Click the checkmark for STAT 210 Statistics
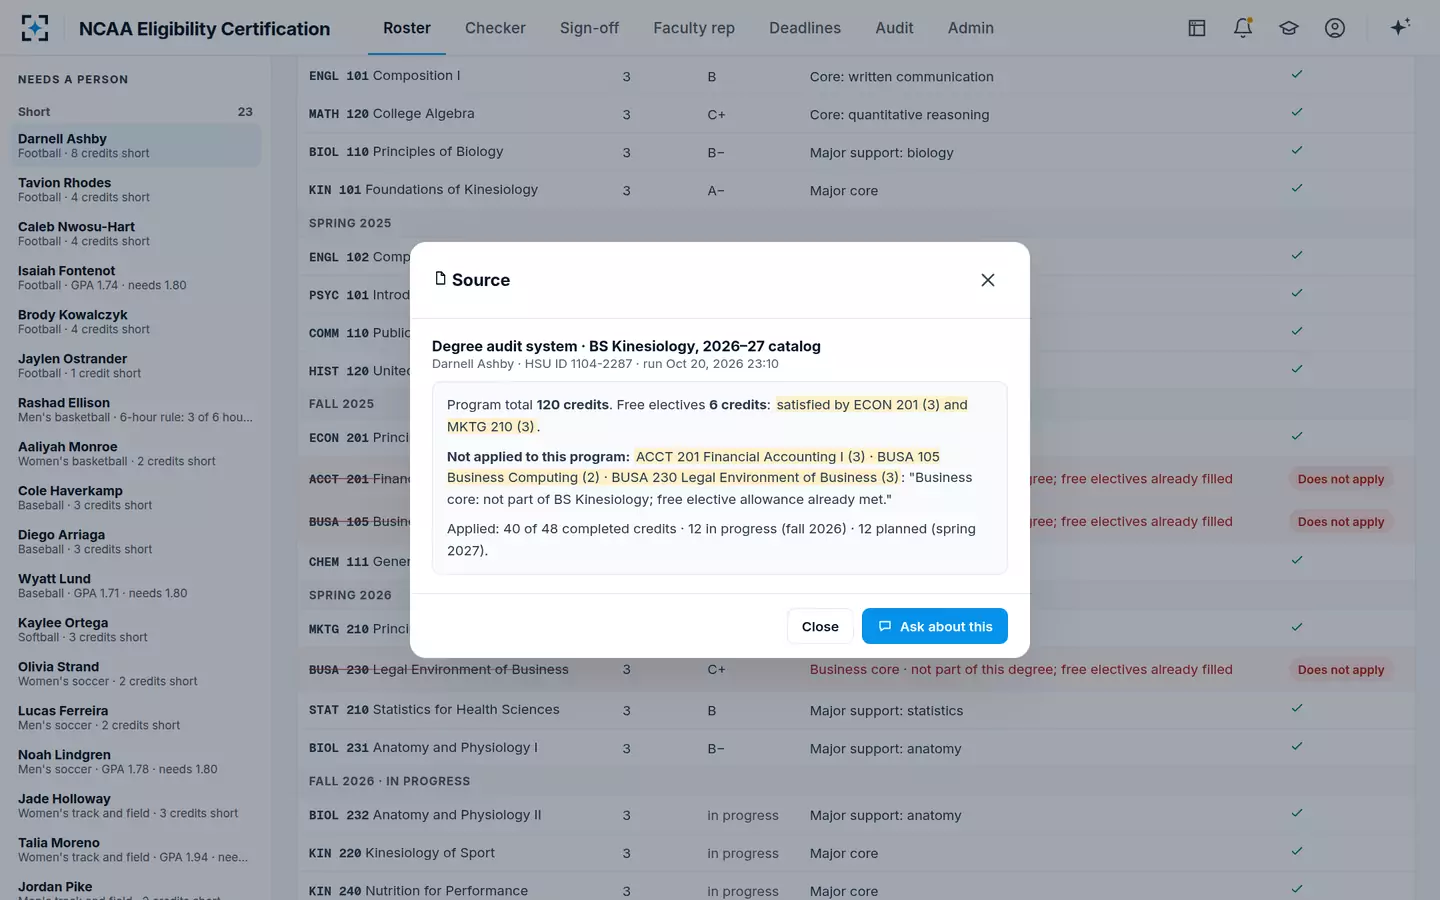The width and height of the screenshot is (1440, 900). pos(1297,709)
